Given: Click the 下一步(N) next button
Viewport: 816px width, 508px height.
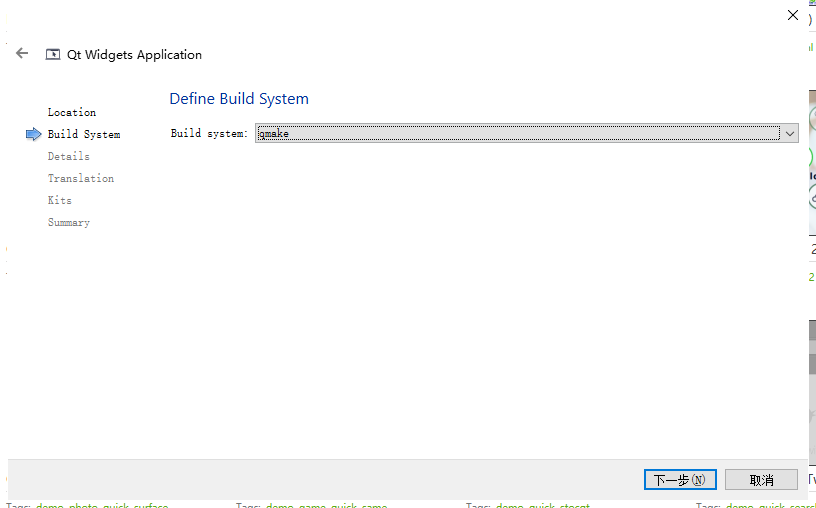Looking at the screenshot, I should (x=680, y=479).
